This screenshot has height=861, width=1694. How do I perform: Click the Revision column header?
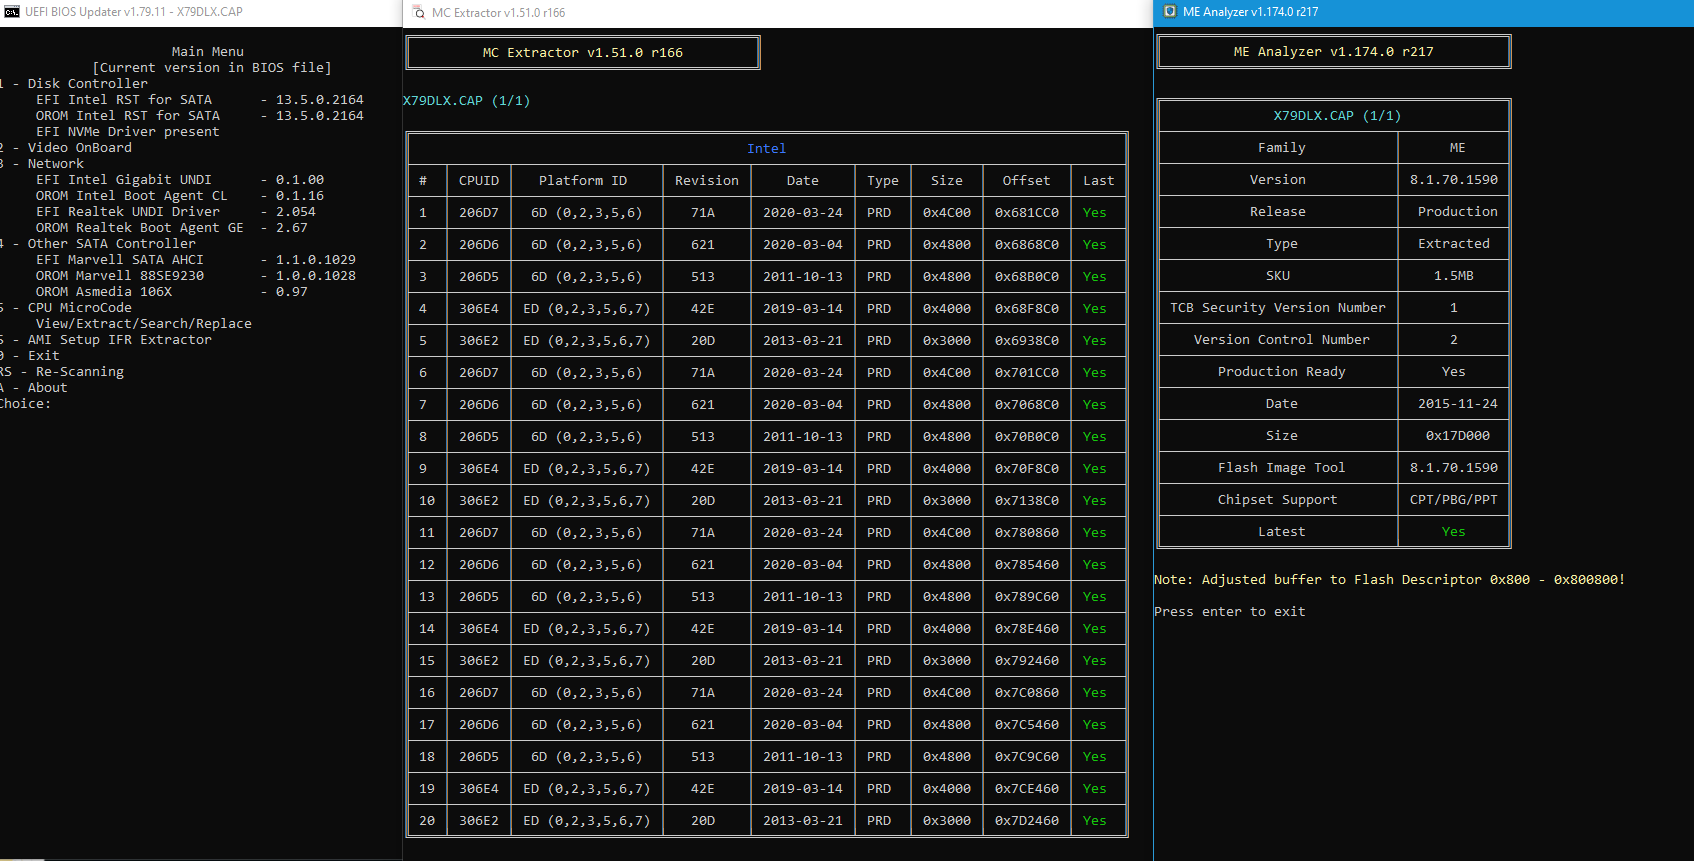click(707, 181)
